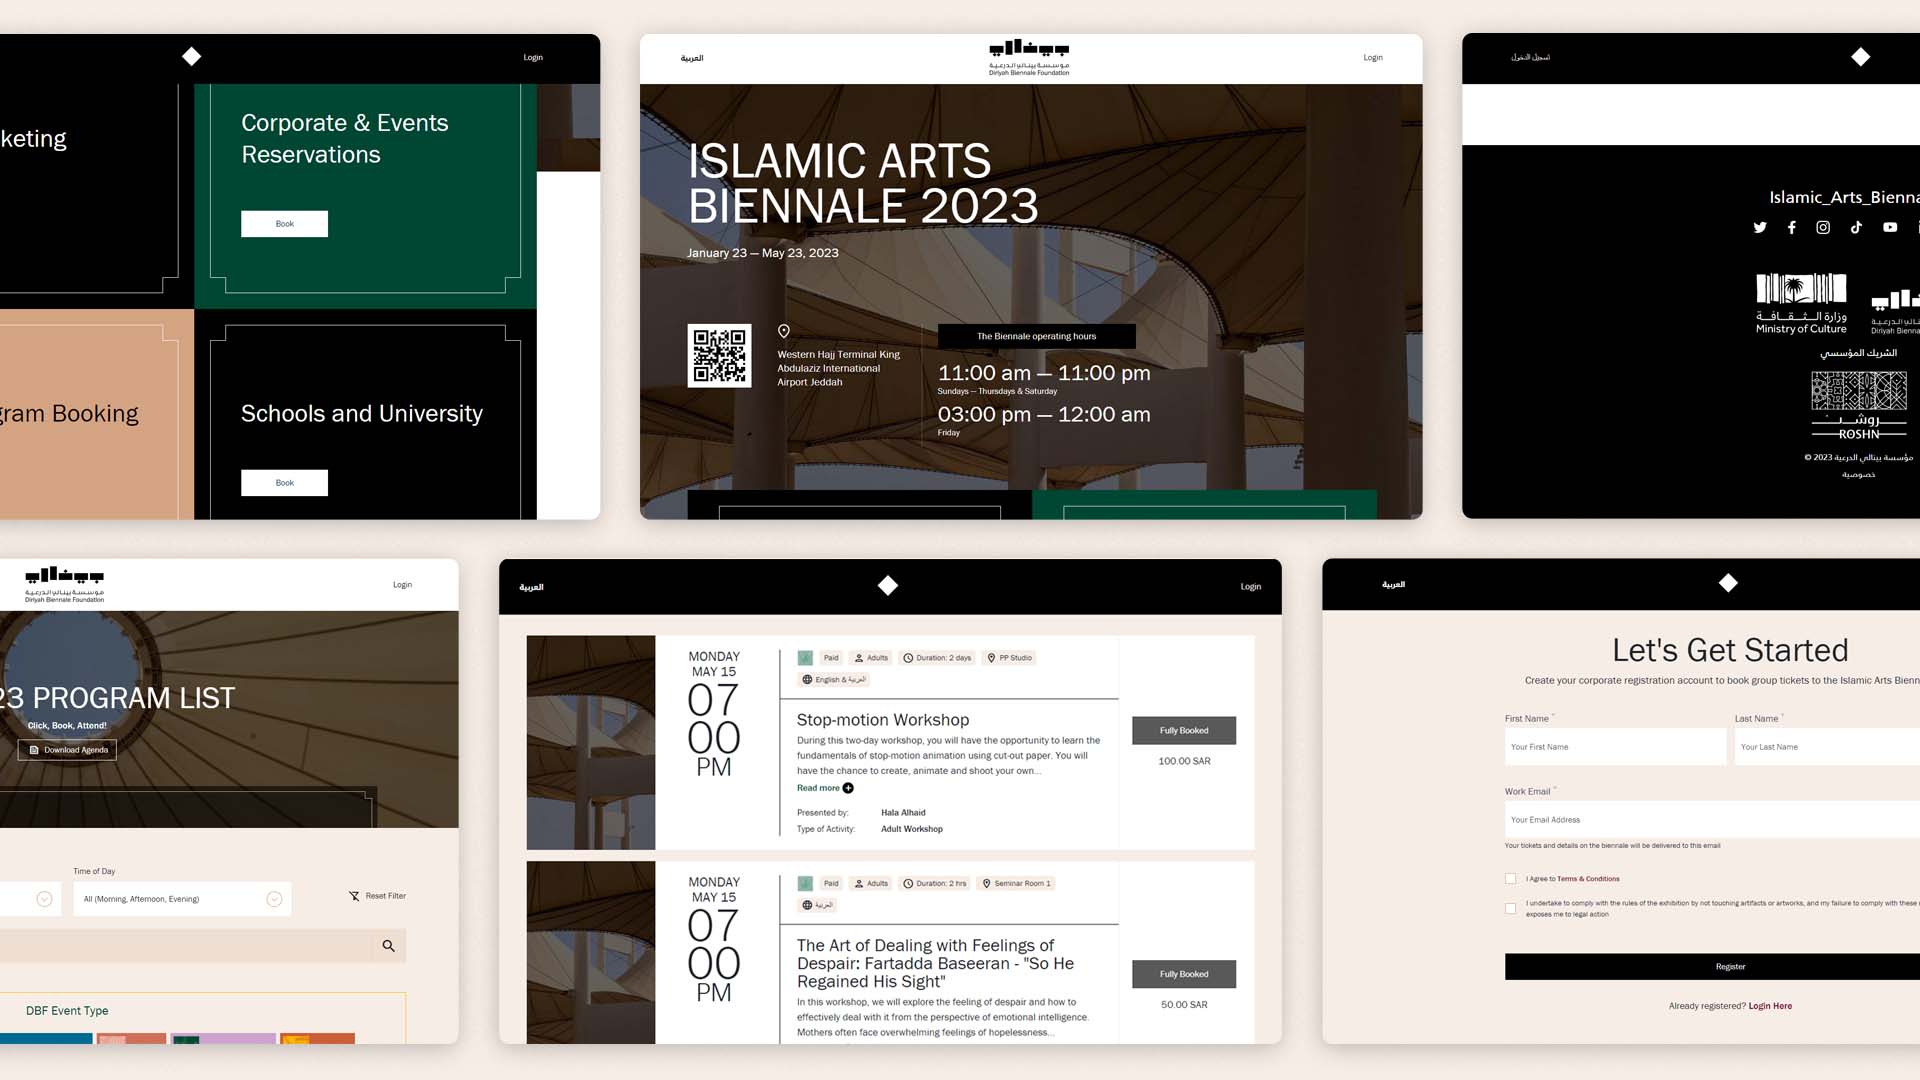This screenshot has width=1920, height=1080.
Task: Open the Time of Day dropdown
Action: (x=182, y=899)
